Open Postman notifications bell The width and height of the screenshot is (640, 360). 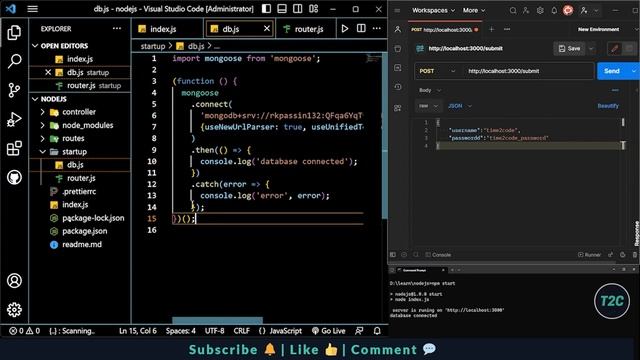[554, 11]
